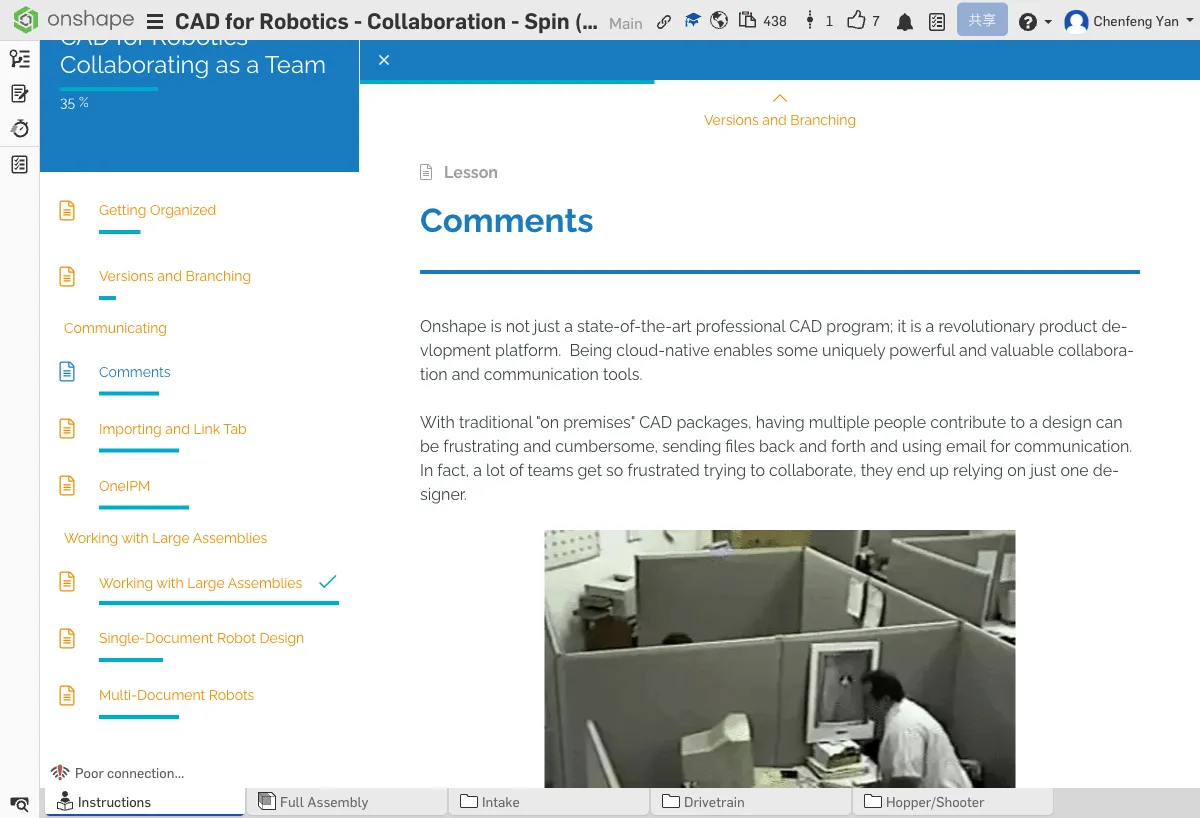The height and width of the screenshot is (818, 1200).
Task: Click the office cubicle animation image
Action: [779, 658]
